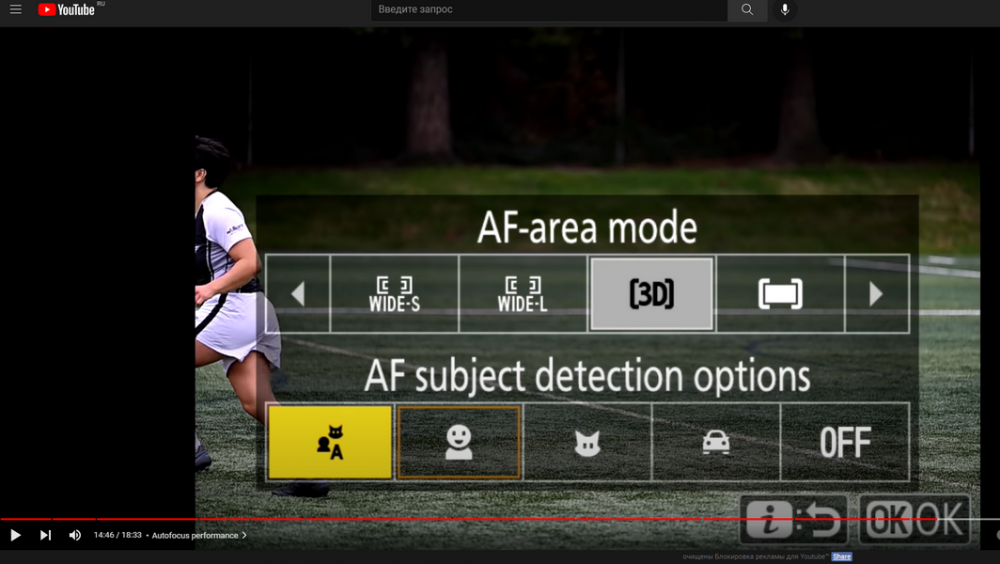Select the WIDE-L AF-area mode

pyautogui.click(x=523, y=294)
